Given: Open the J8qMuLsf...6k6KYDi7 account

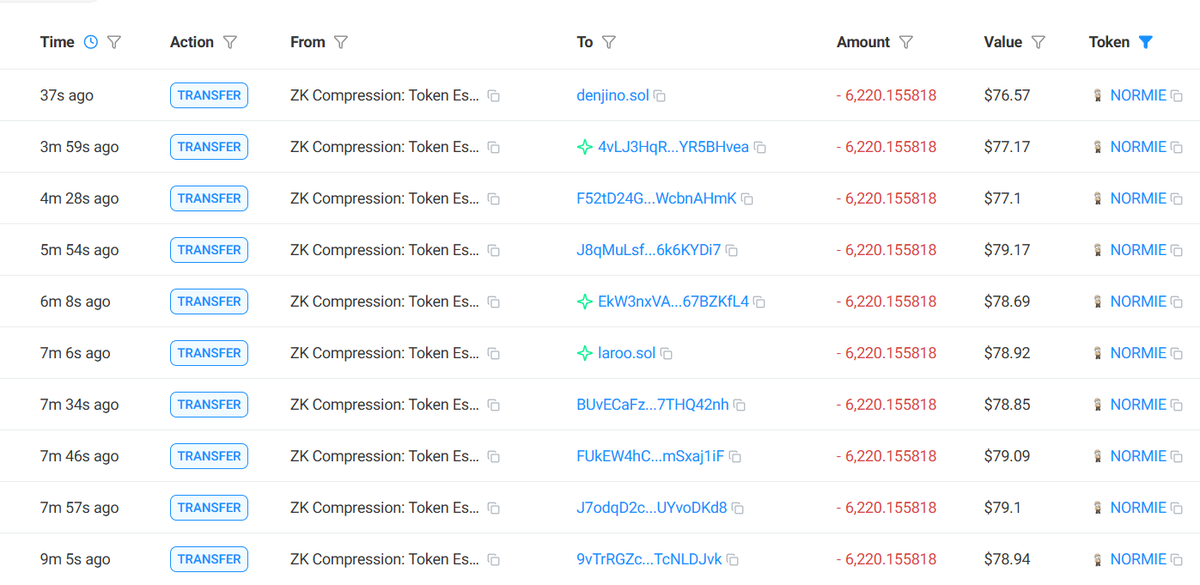Looking at the screenshot, I should (x=649, y=250).
